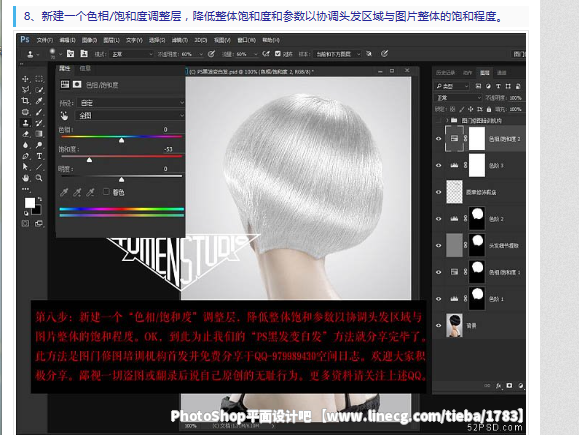Open the options bar blend mode dropdown
Viewport: 579px width, 435px height.
click(x=131, y=54)
